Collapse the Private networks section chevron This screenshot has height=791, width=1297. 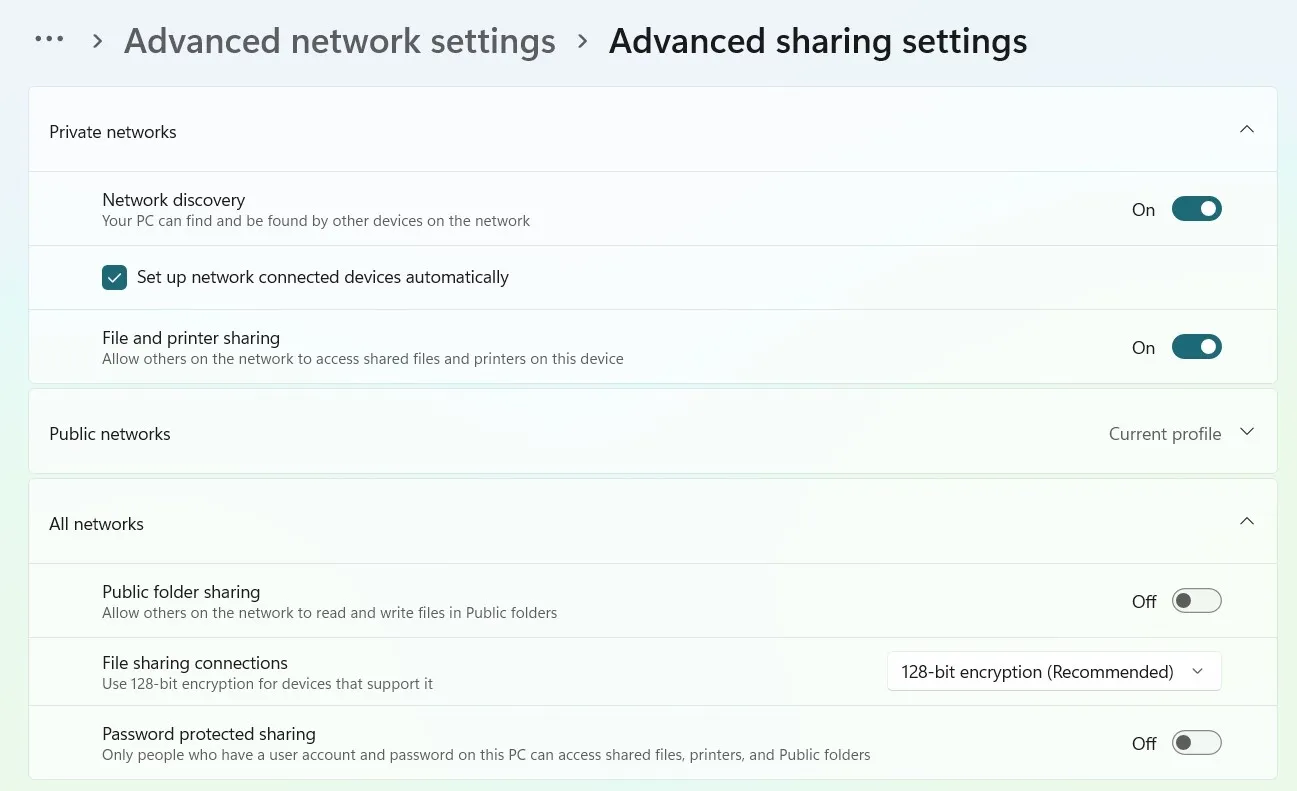(1246, 130)
